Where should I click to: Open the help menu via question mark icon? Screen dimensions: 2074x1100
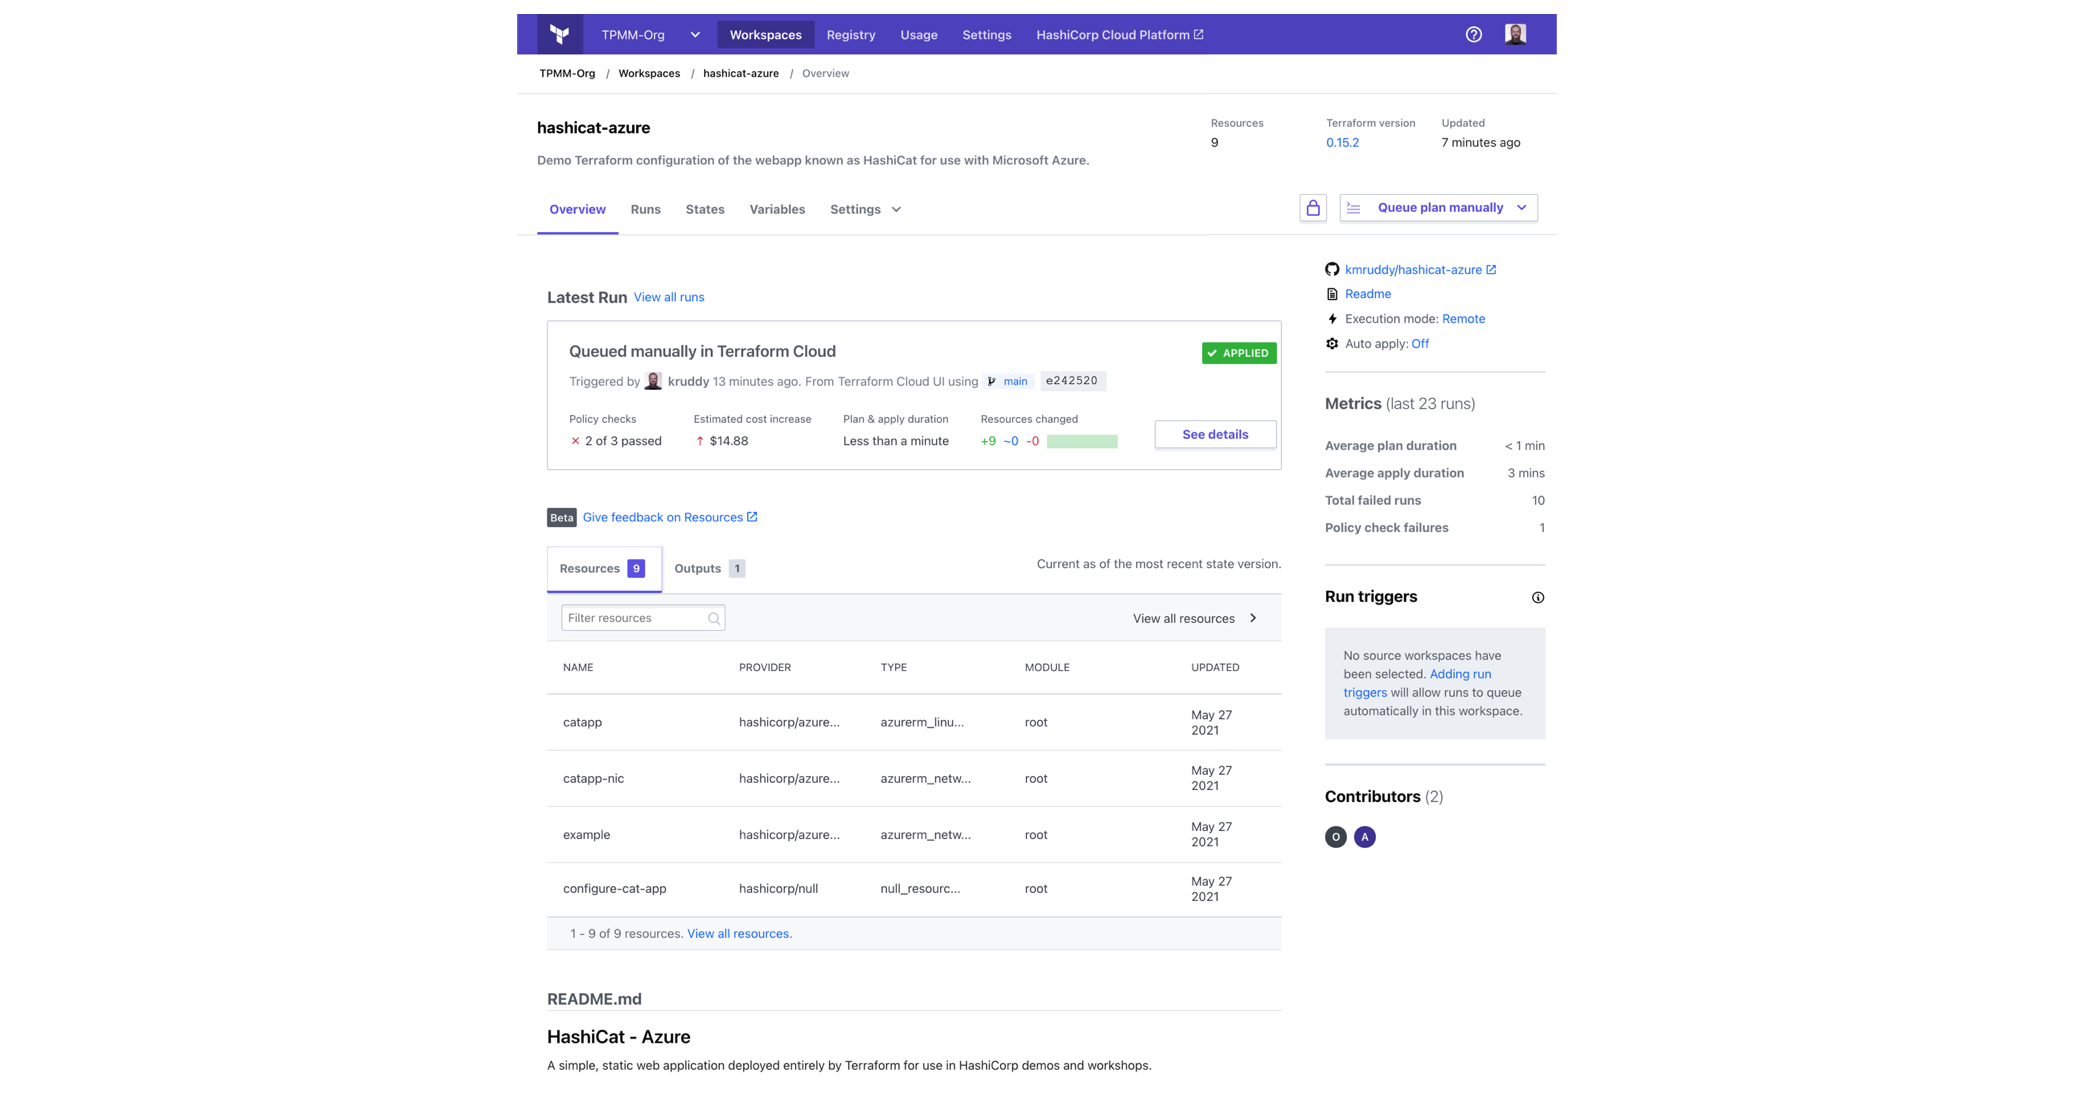[1473, 34]
